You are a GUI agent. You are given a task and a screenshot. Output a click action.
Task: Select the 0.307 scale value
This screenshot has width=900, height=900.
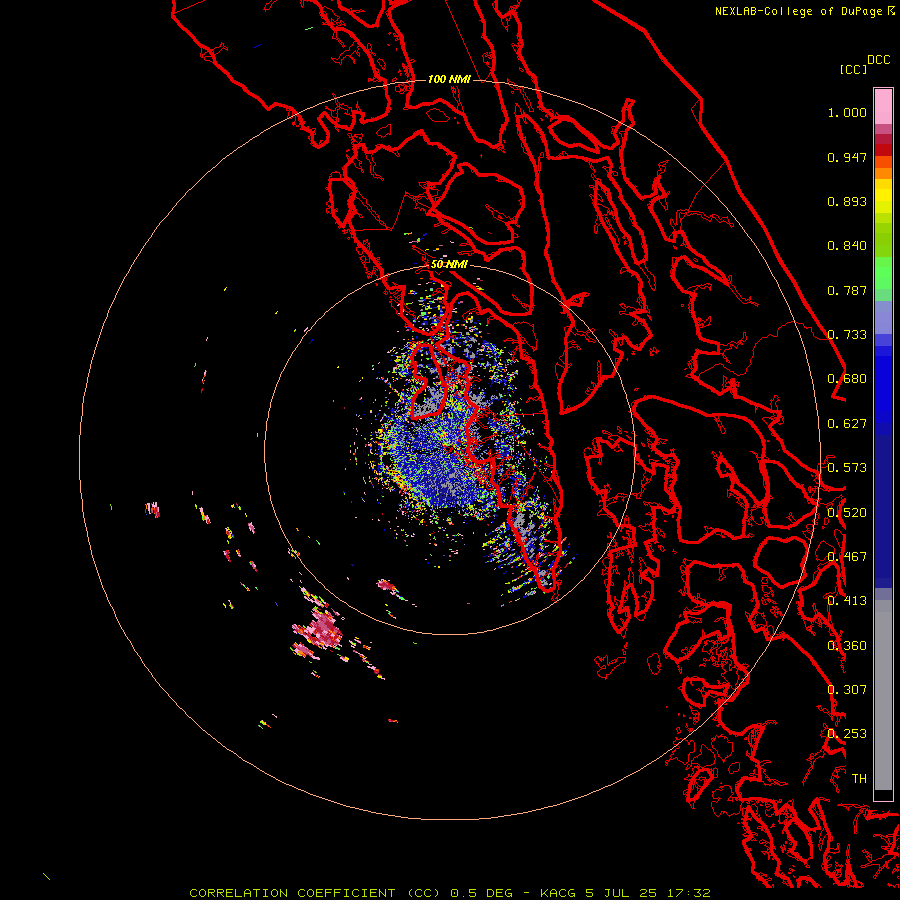click(847, 690)
